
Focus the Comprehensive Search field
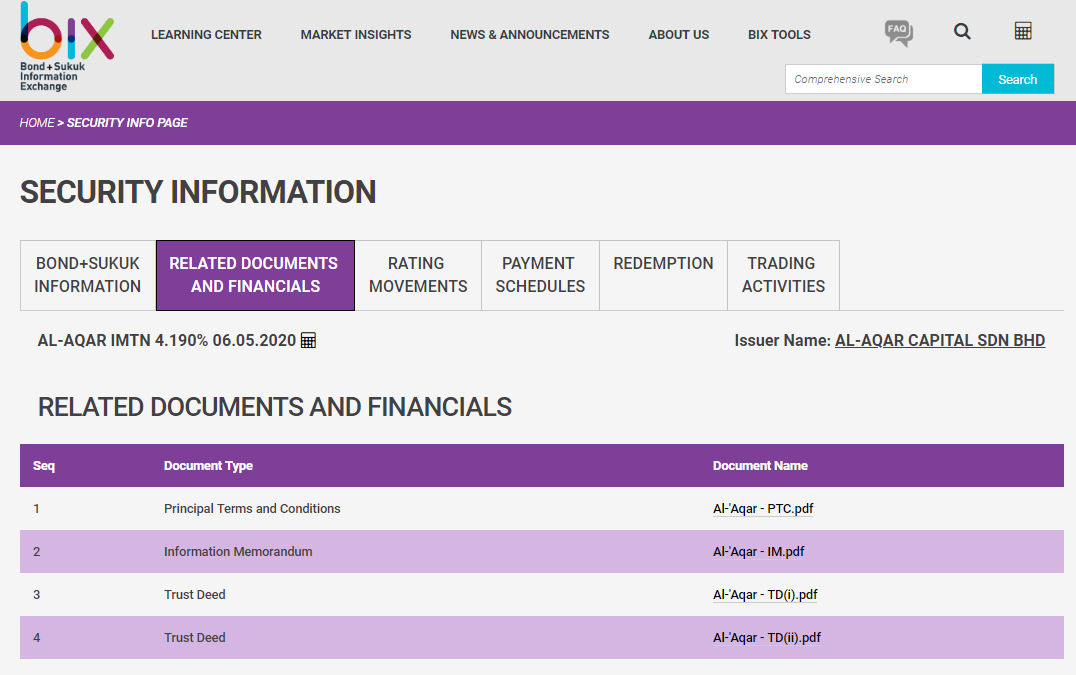(884, 79)
